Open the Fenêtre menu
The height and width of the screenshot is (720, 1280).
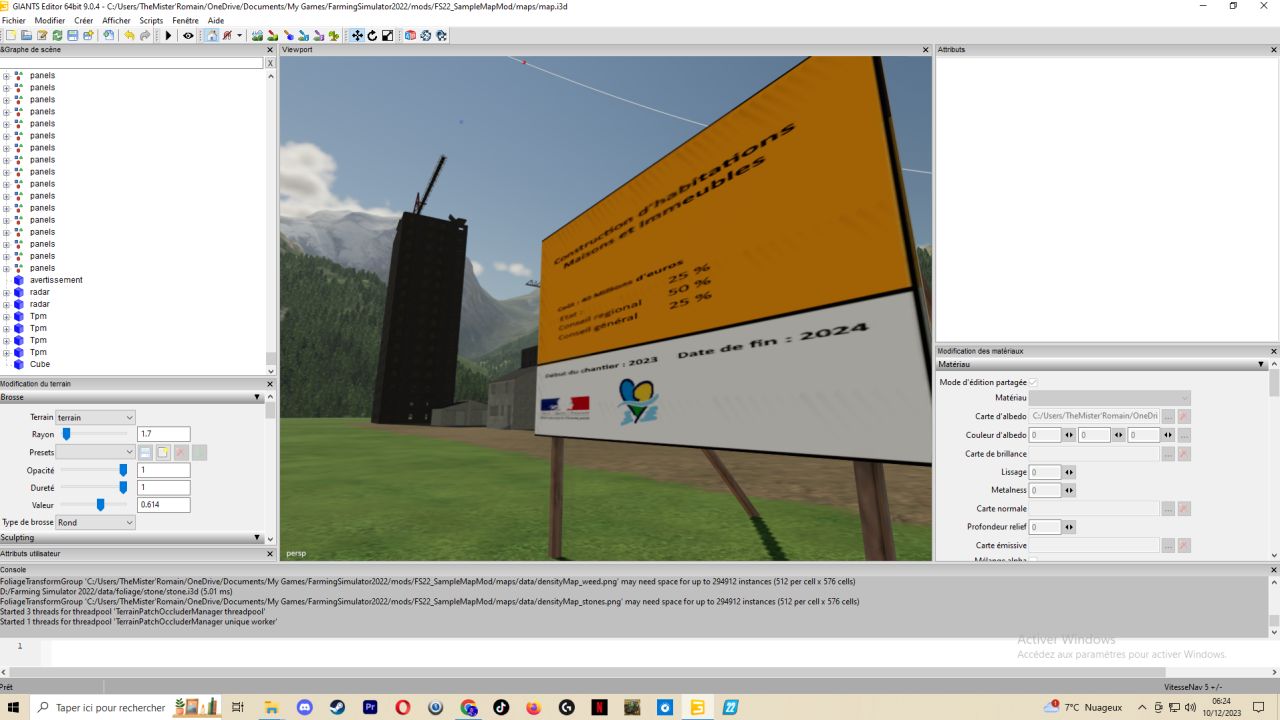point(185,20)
